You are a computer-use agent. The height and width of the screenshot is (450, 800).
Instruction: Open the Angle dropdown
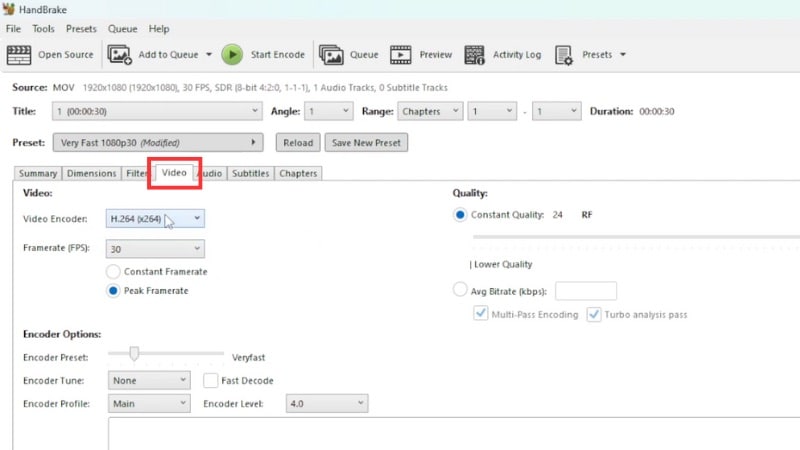click(329, 111)
